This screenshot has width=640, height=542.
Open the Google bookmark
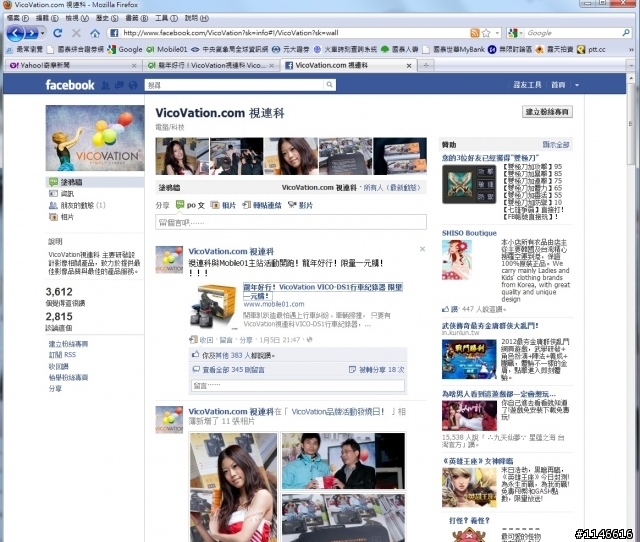tap(125, 49)
